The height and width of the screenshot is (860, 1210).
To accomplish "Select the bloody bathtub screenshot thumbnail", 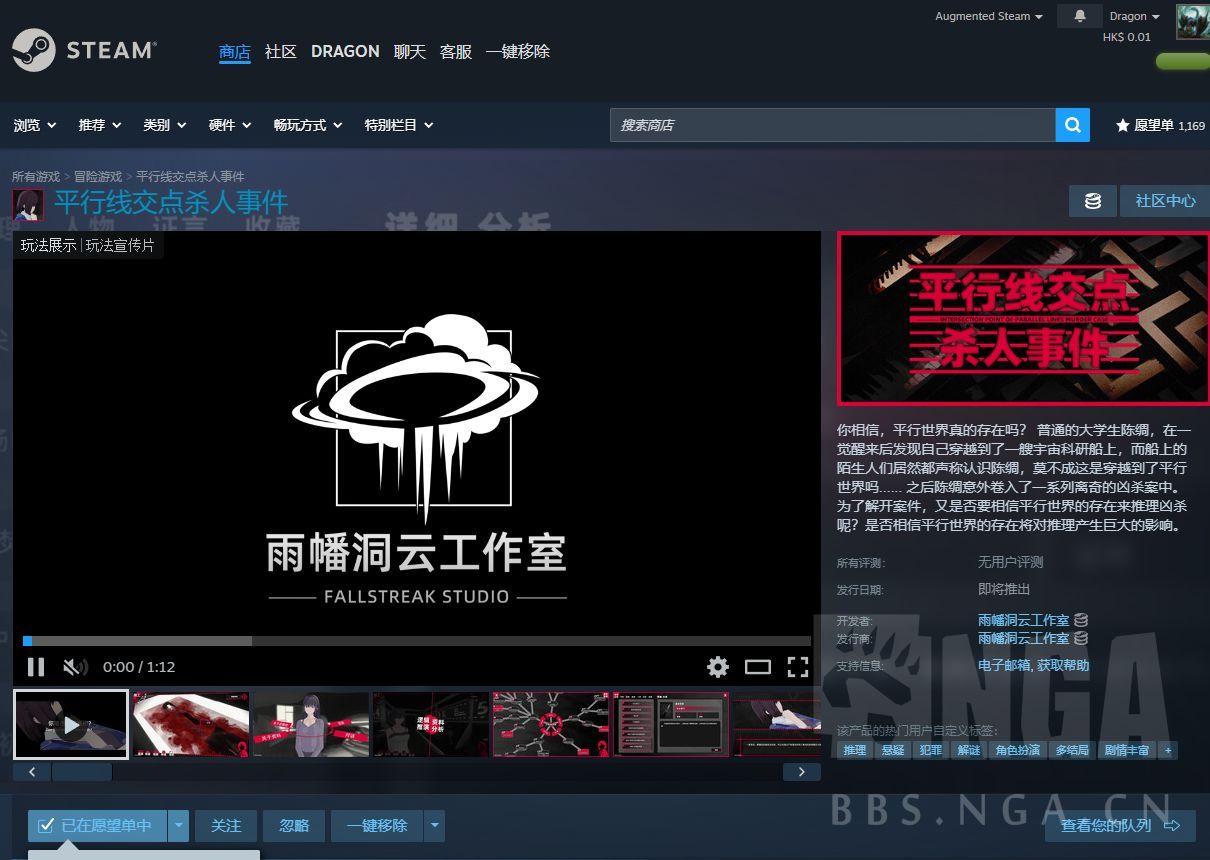I will pyautogui.click(x=191, y=724).
